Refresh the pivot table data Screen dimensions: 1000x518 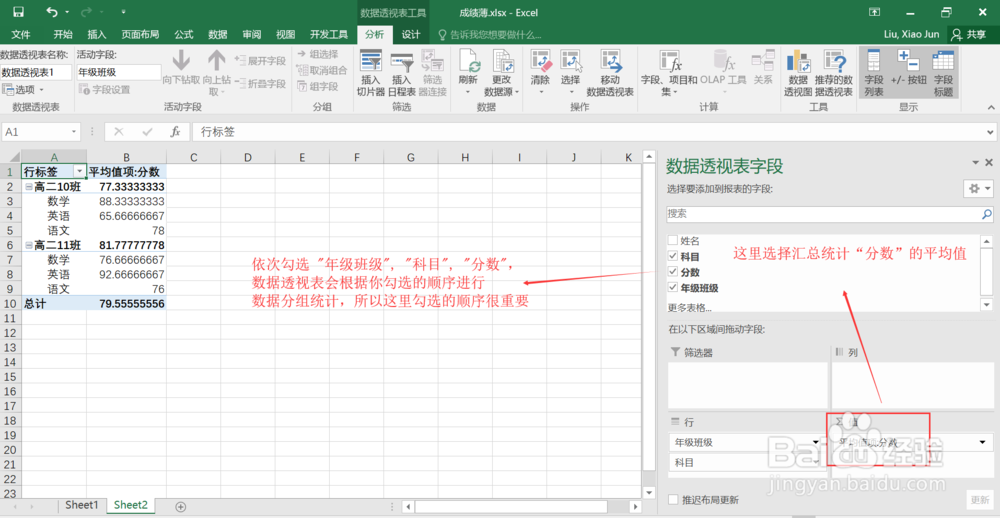click(467, 73)
